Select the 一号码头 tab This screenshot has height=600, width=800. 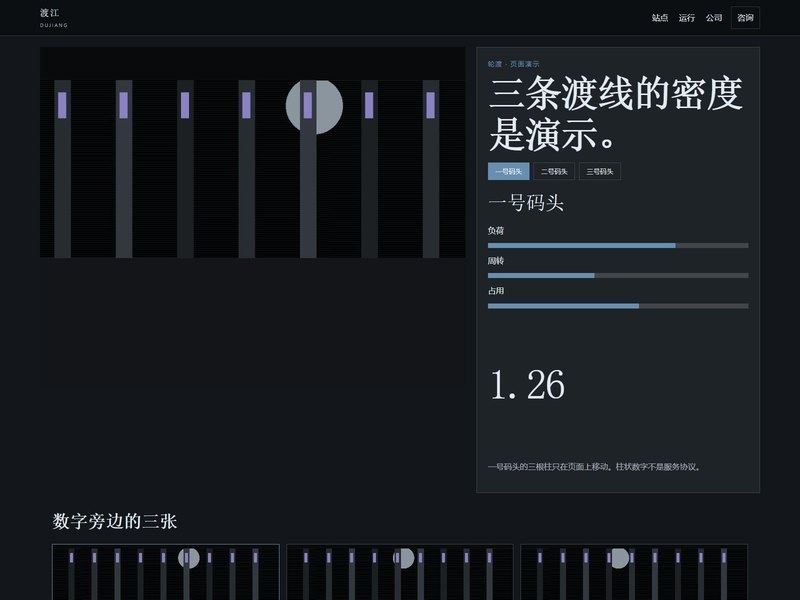(509, 171)
